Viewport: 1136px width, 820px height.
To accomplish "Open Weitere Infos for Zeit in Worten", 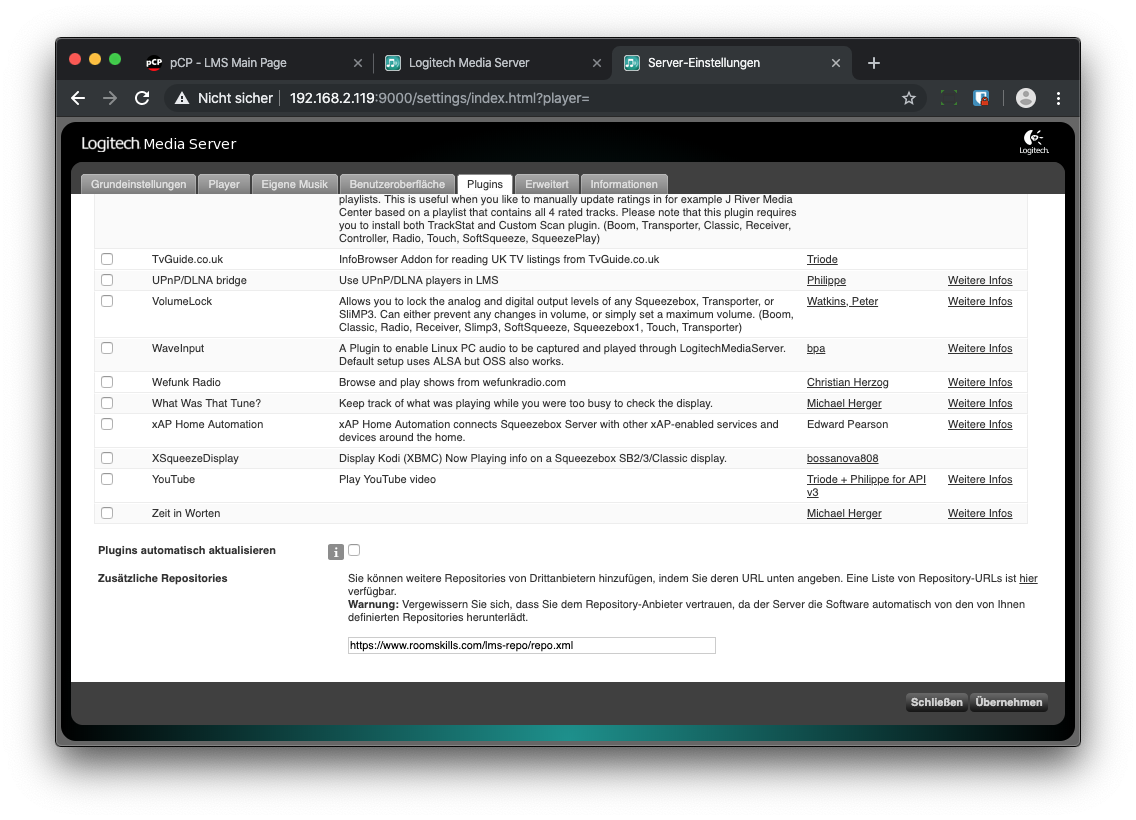I will pos(980,514).
